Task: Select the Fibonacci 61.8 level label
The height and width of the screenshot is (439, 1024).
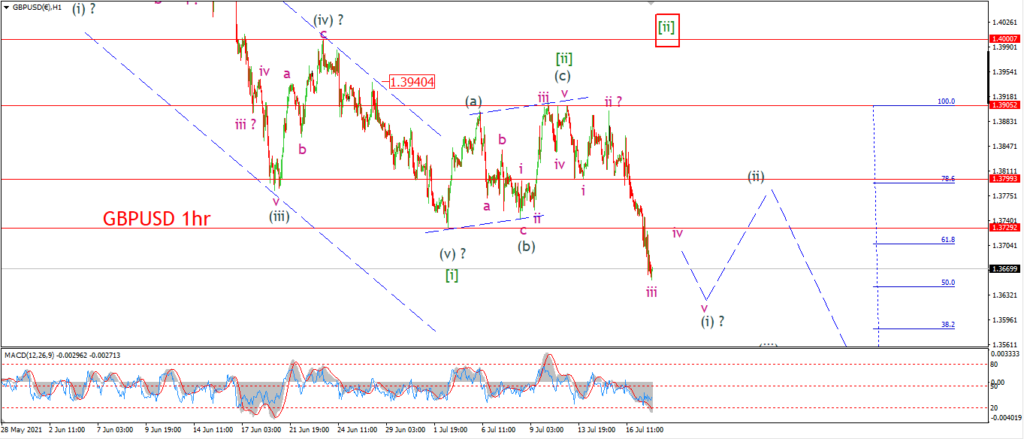Action: click(x=948, y=240)
